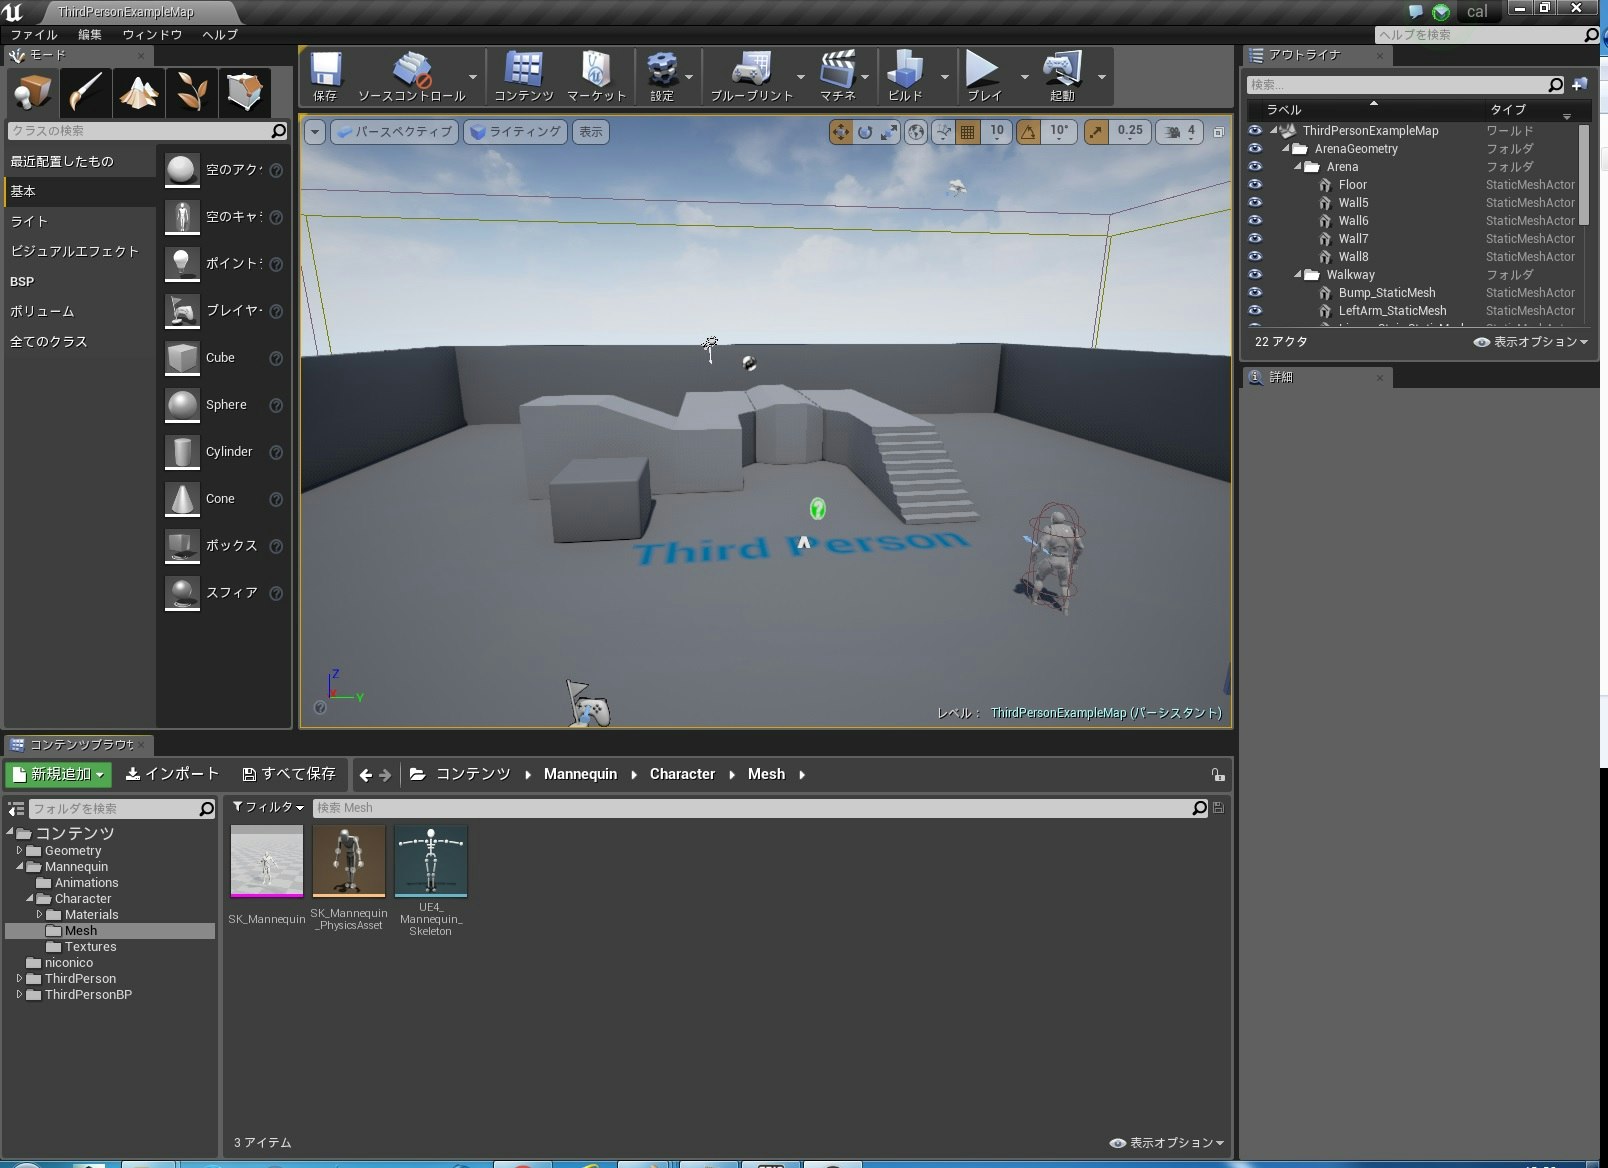Click the 表示 show button in viewport
1608x1168 pixels.
tap(591, 132)
